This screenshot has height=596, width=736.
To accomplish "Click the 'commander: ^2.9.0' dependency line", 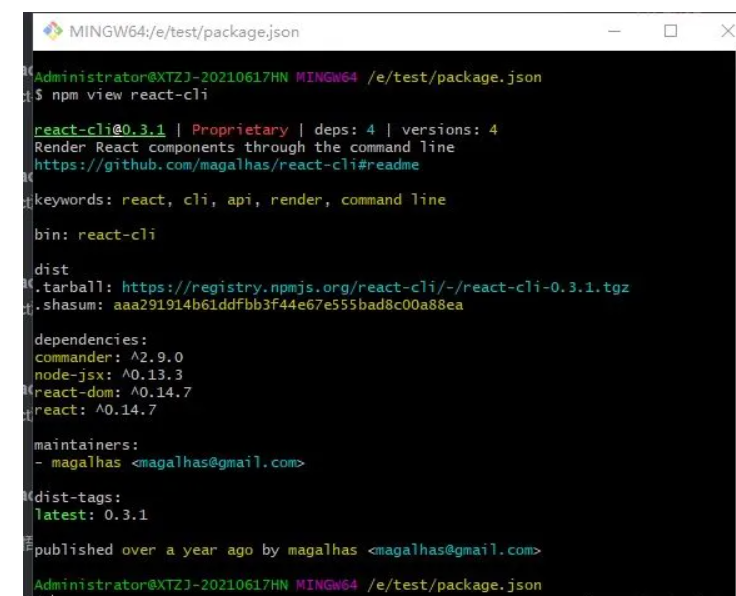I will [x=108, y=357].
